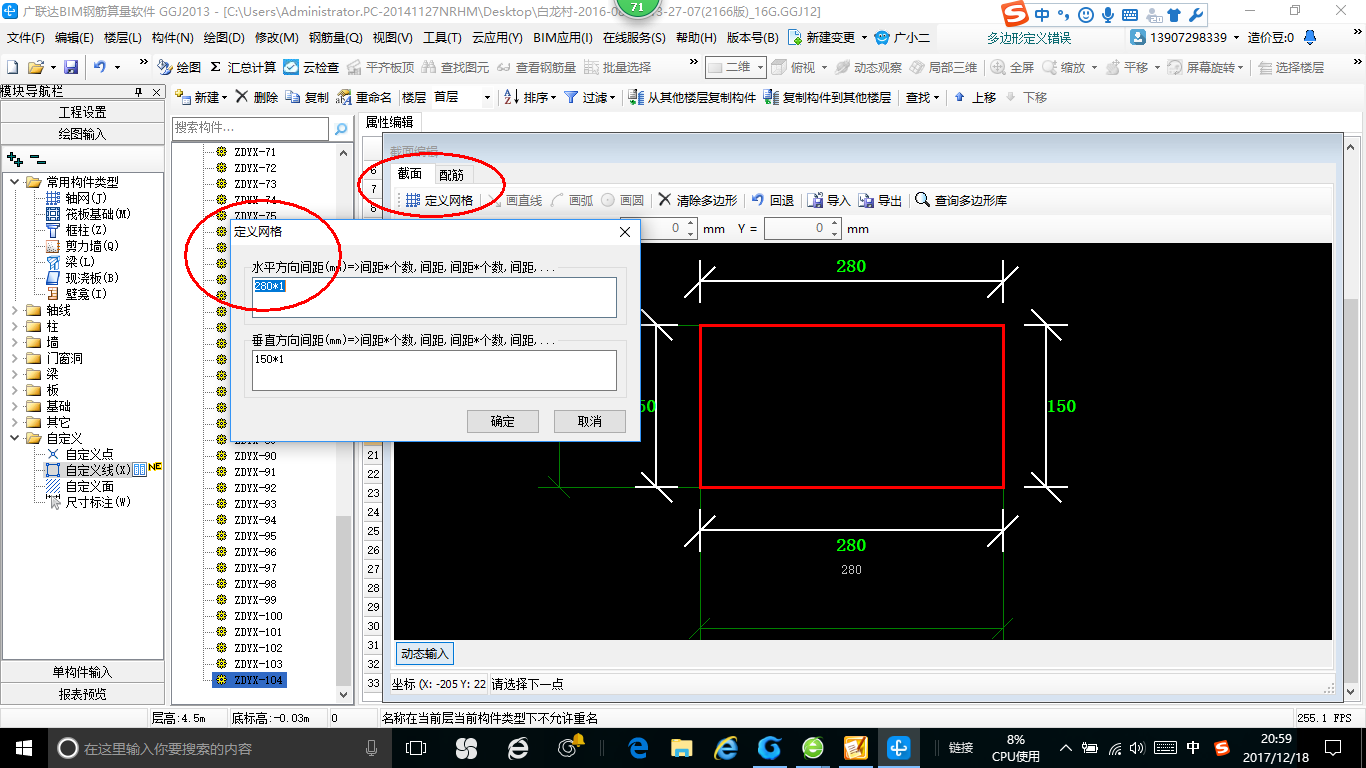Open the 新建 dropdown
Image resolution: width=1366 pixels, height=768 pixels.
tap(200, 97)
